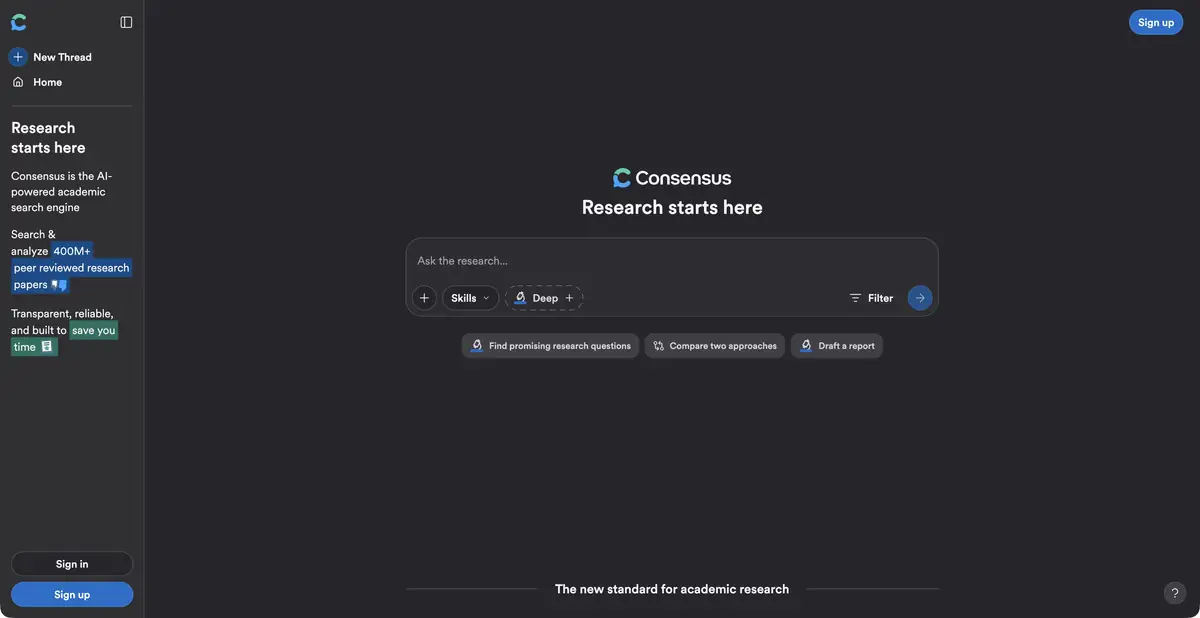
Task: Click Sign up in the top right
Action: [x=1156, y=22]
